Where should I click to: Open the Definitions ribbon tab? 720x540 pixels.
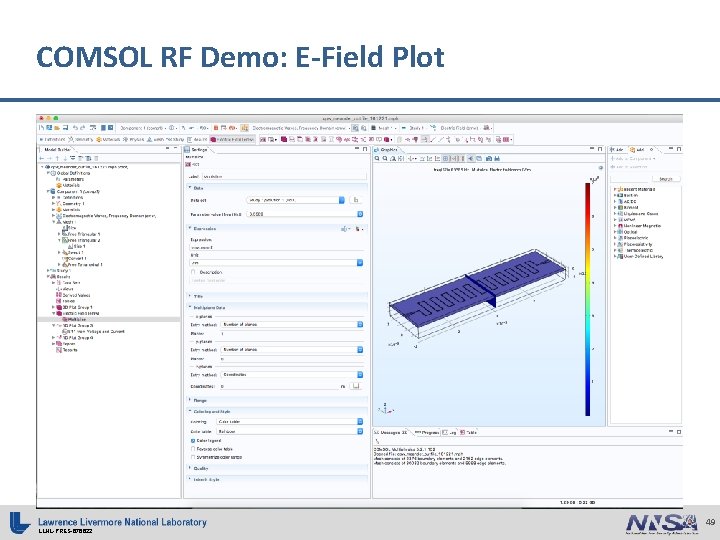click(52, 139)
